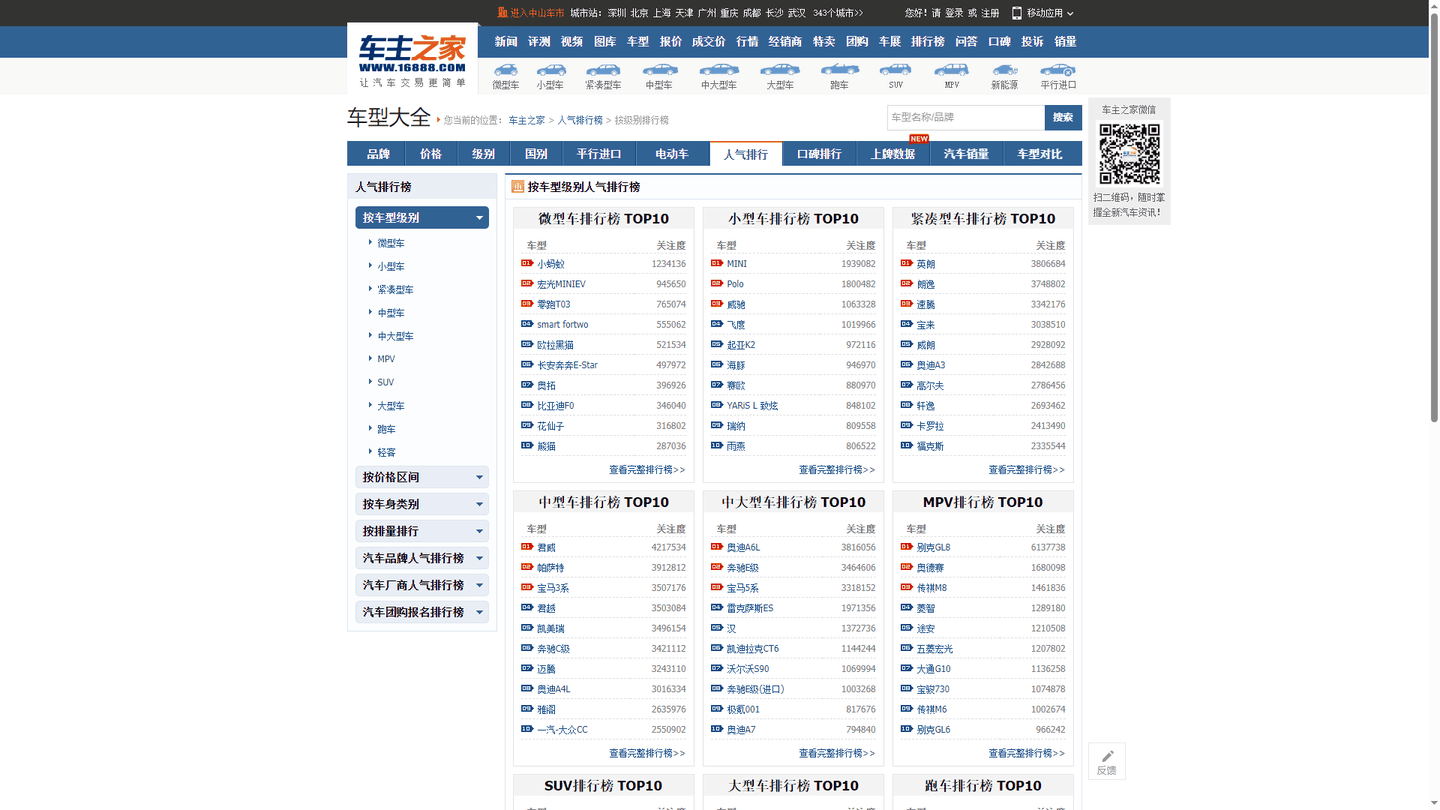Expand the 343个城市 city list

coord(838,13)
